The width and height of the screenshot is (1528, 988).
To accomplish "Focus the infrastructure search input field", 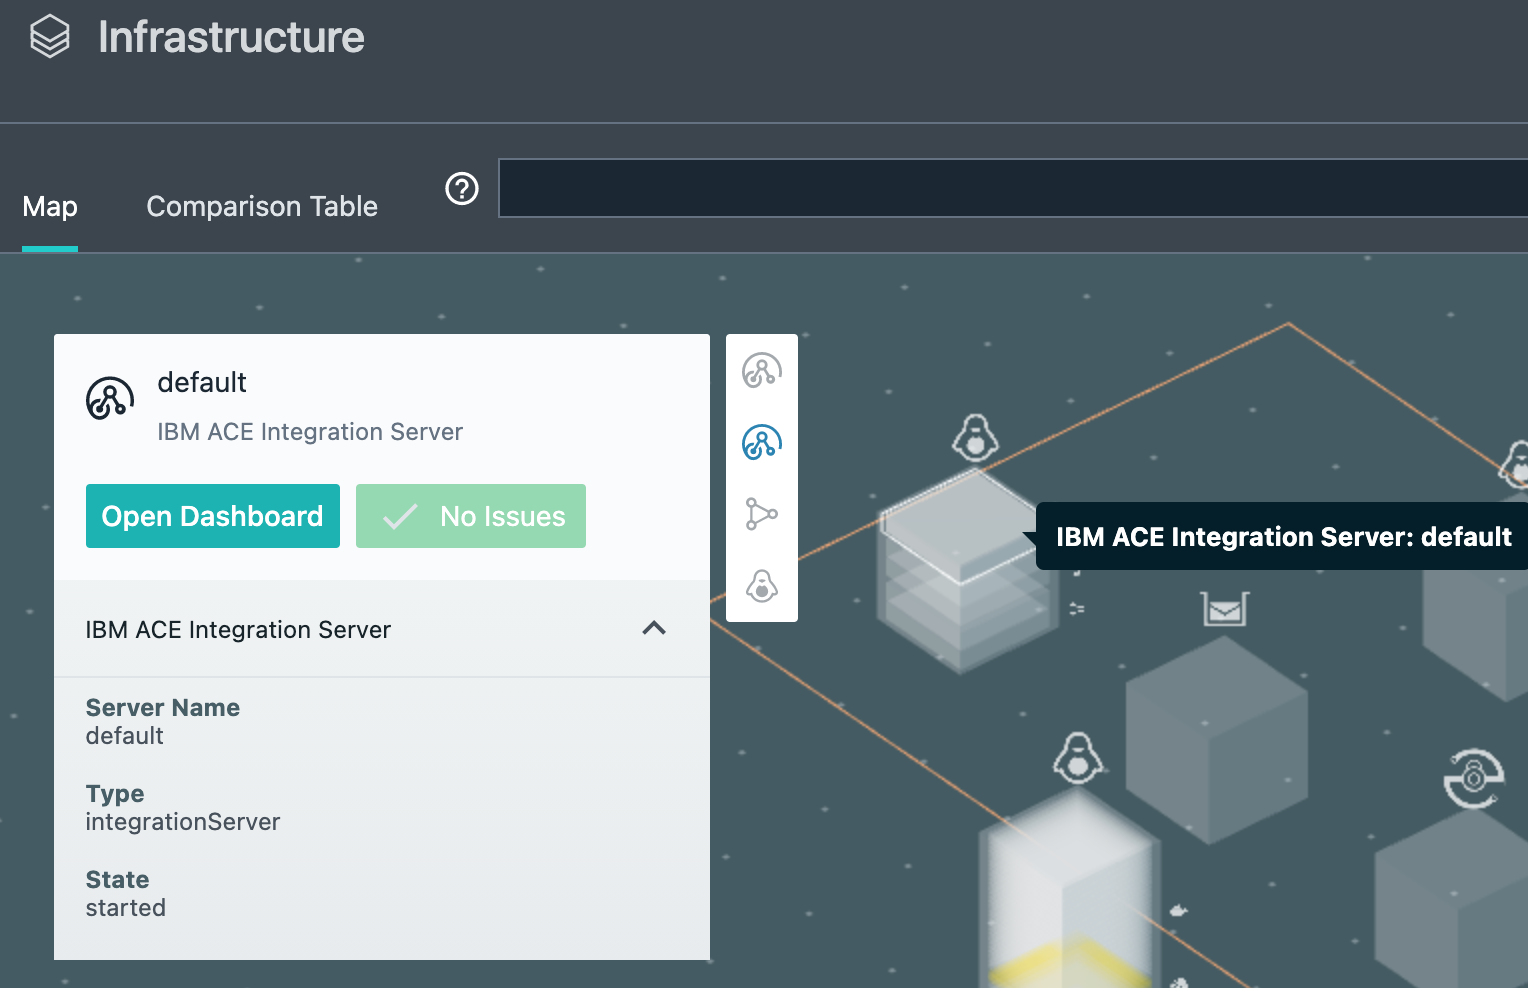I will pyautogui.click(x=1013, y=188).
